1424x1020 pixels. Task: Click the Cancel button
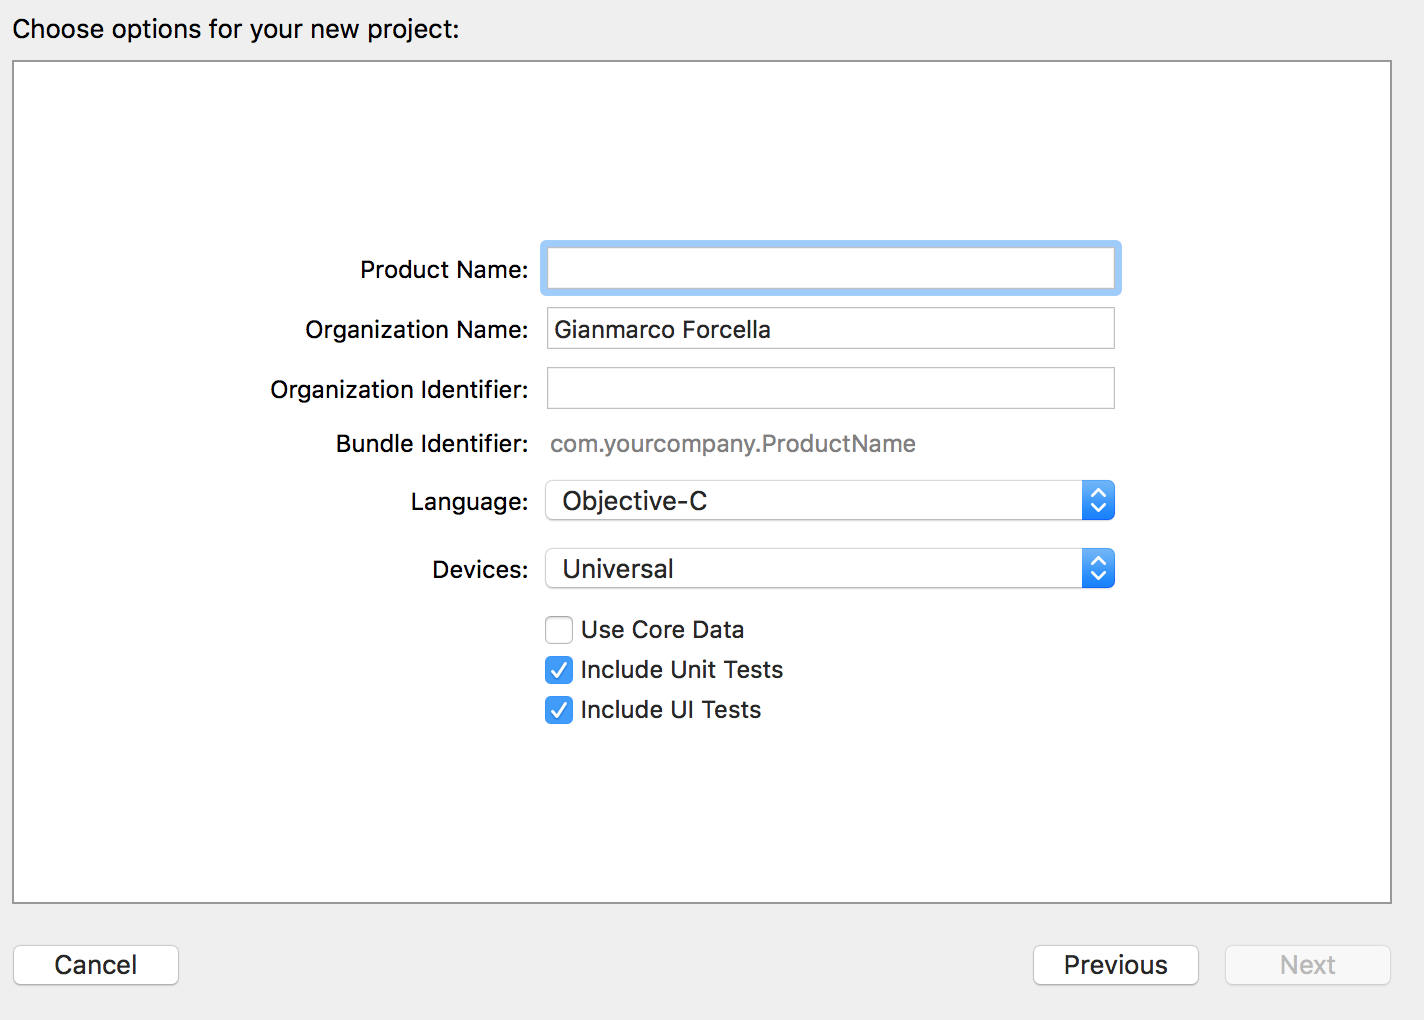click(x=96, y=965)
